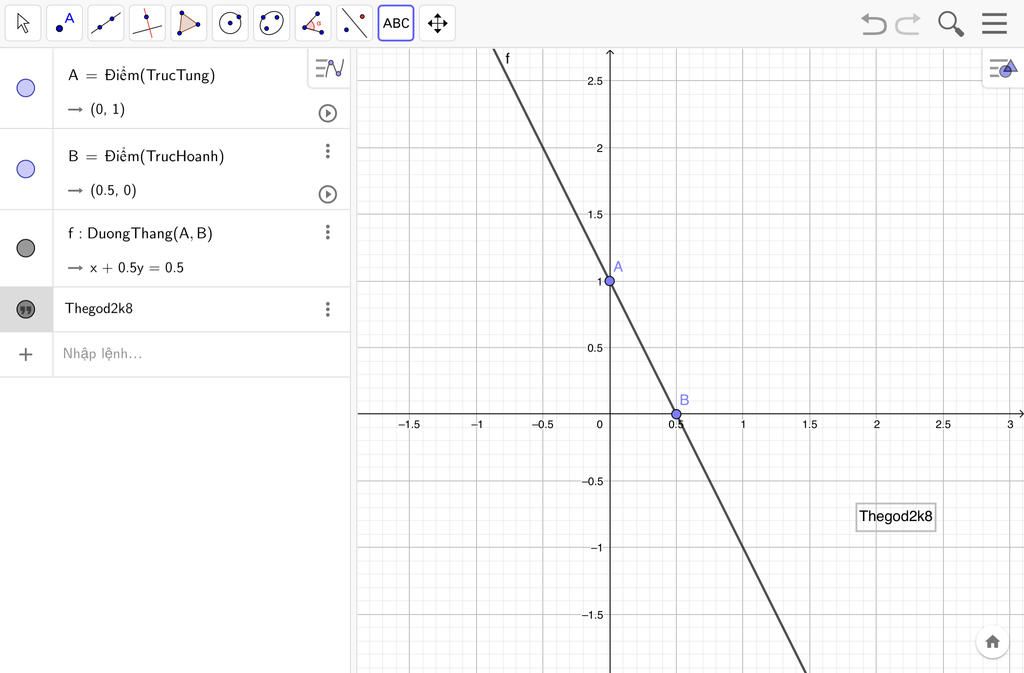Image resolution: width=1024 pixels, height=673 pixels.
Task: Click the Undo arrow
Action: [873, 23]
